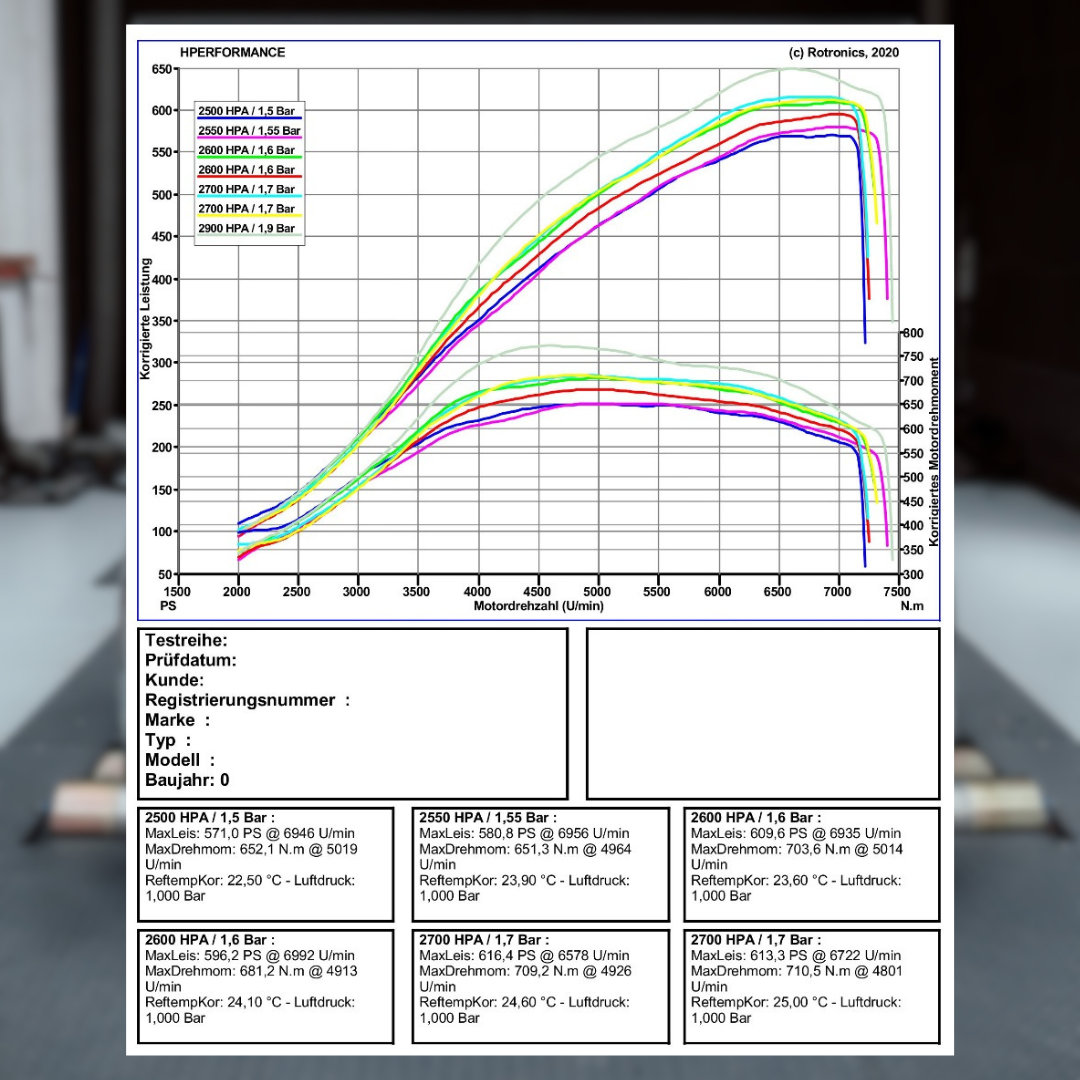1080x1080 pixels.
Task: Click the green 2600 HPA / 1,6 Bar legend entry
Action: point(249,150)
